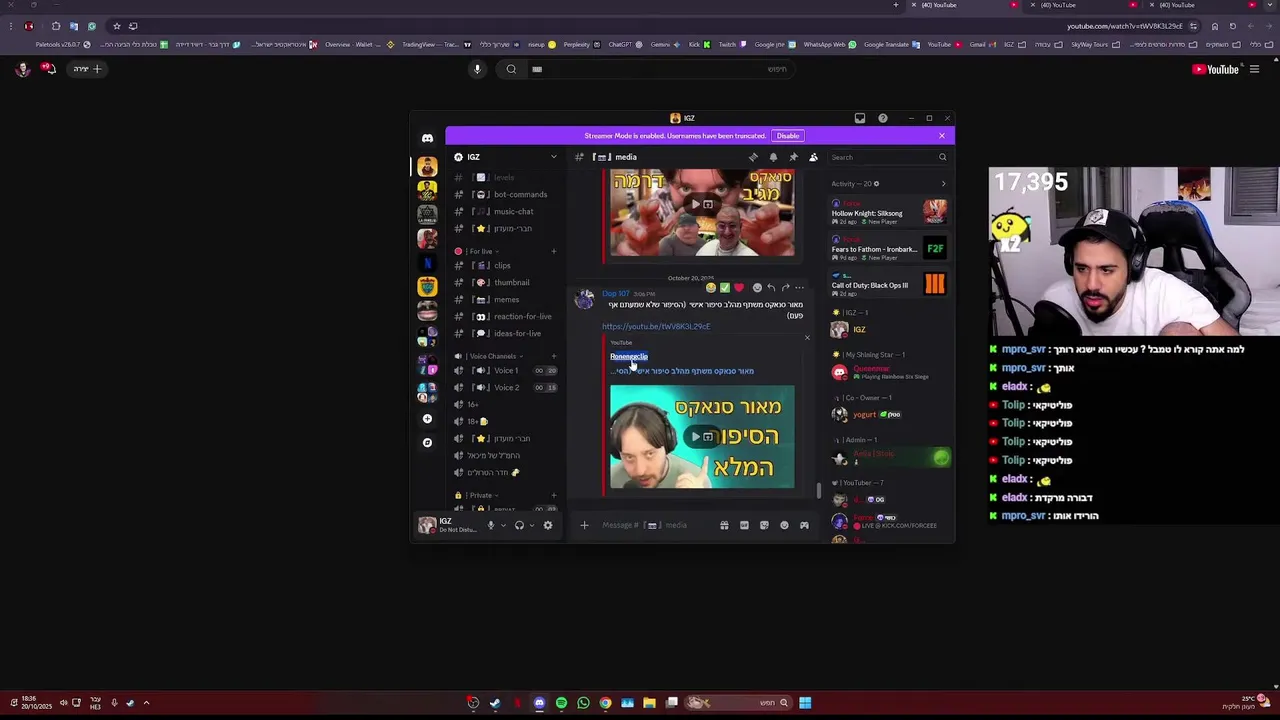Open Discord direct messages home icon
This screenshot has width=1280, height=720.
click(x=427, y=138)
